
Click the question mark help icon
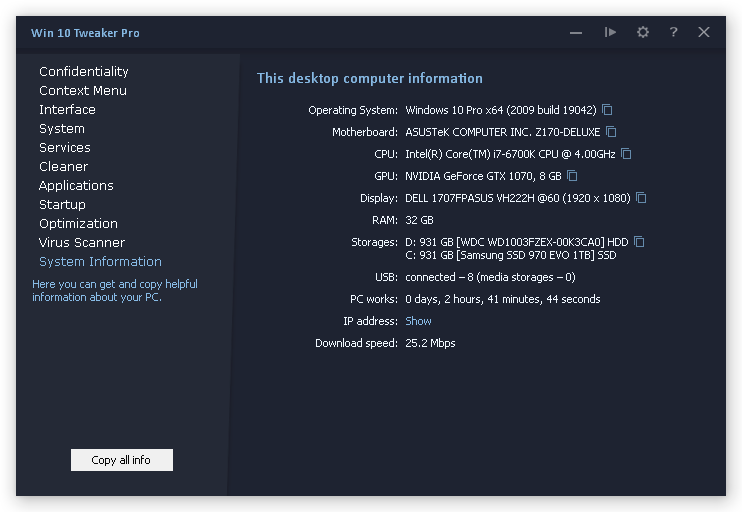(x=673, y=32)
